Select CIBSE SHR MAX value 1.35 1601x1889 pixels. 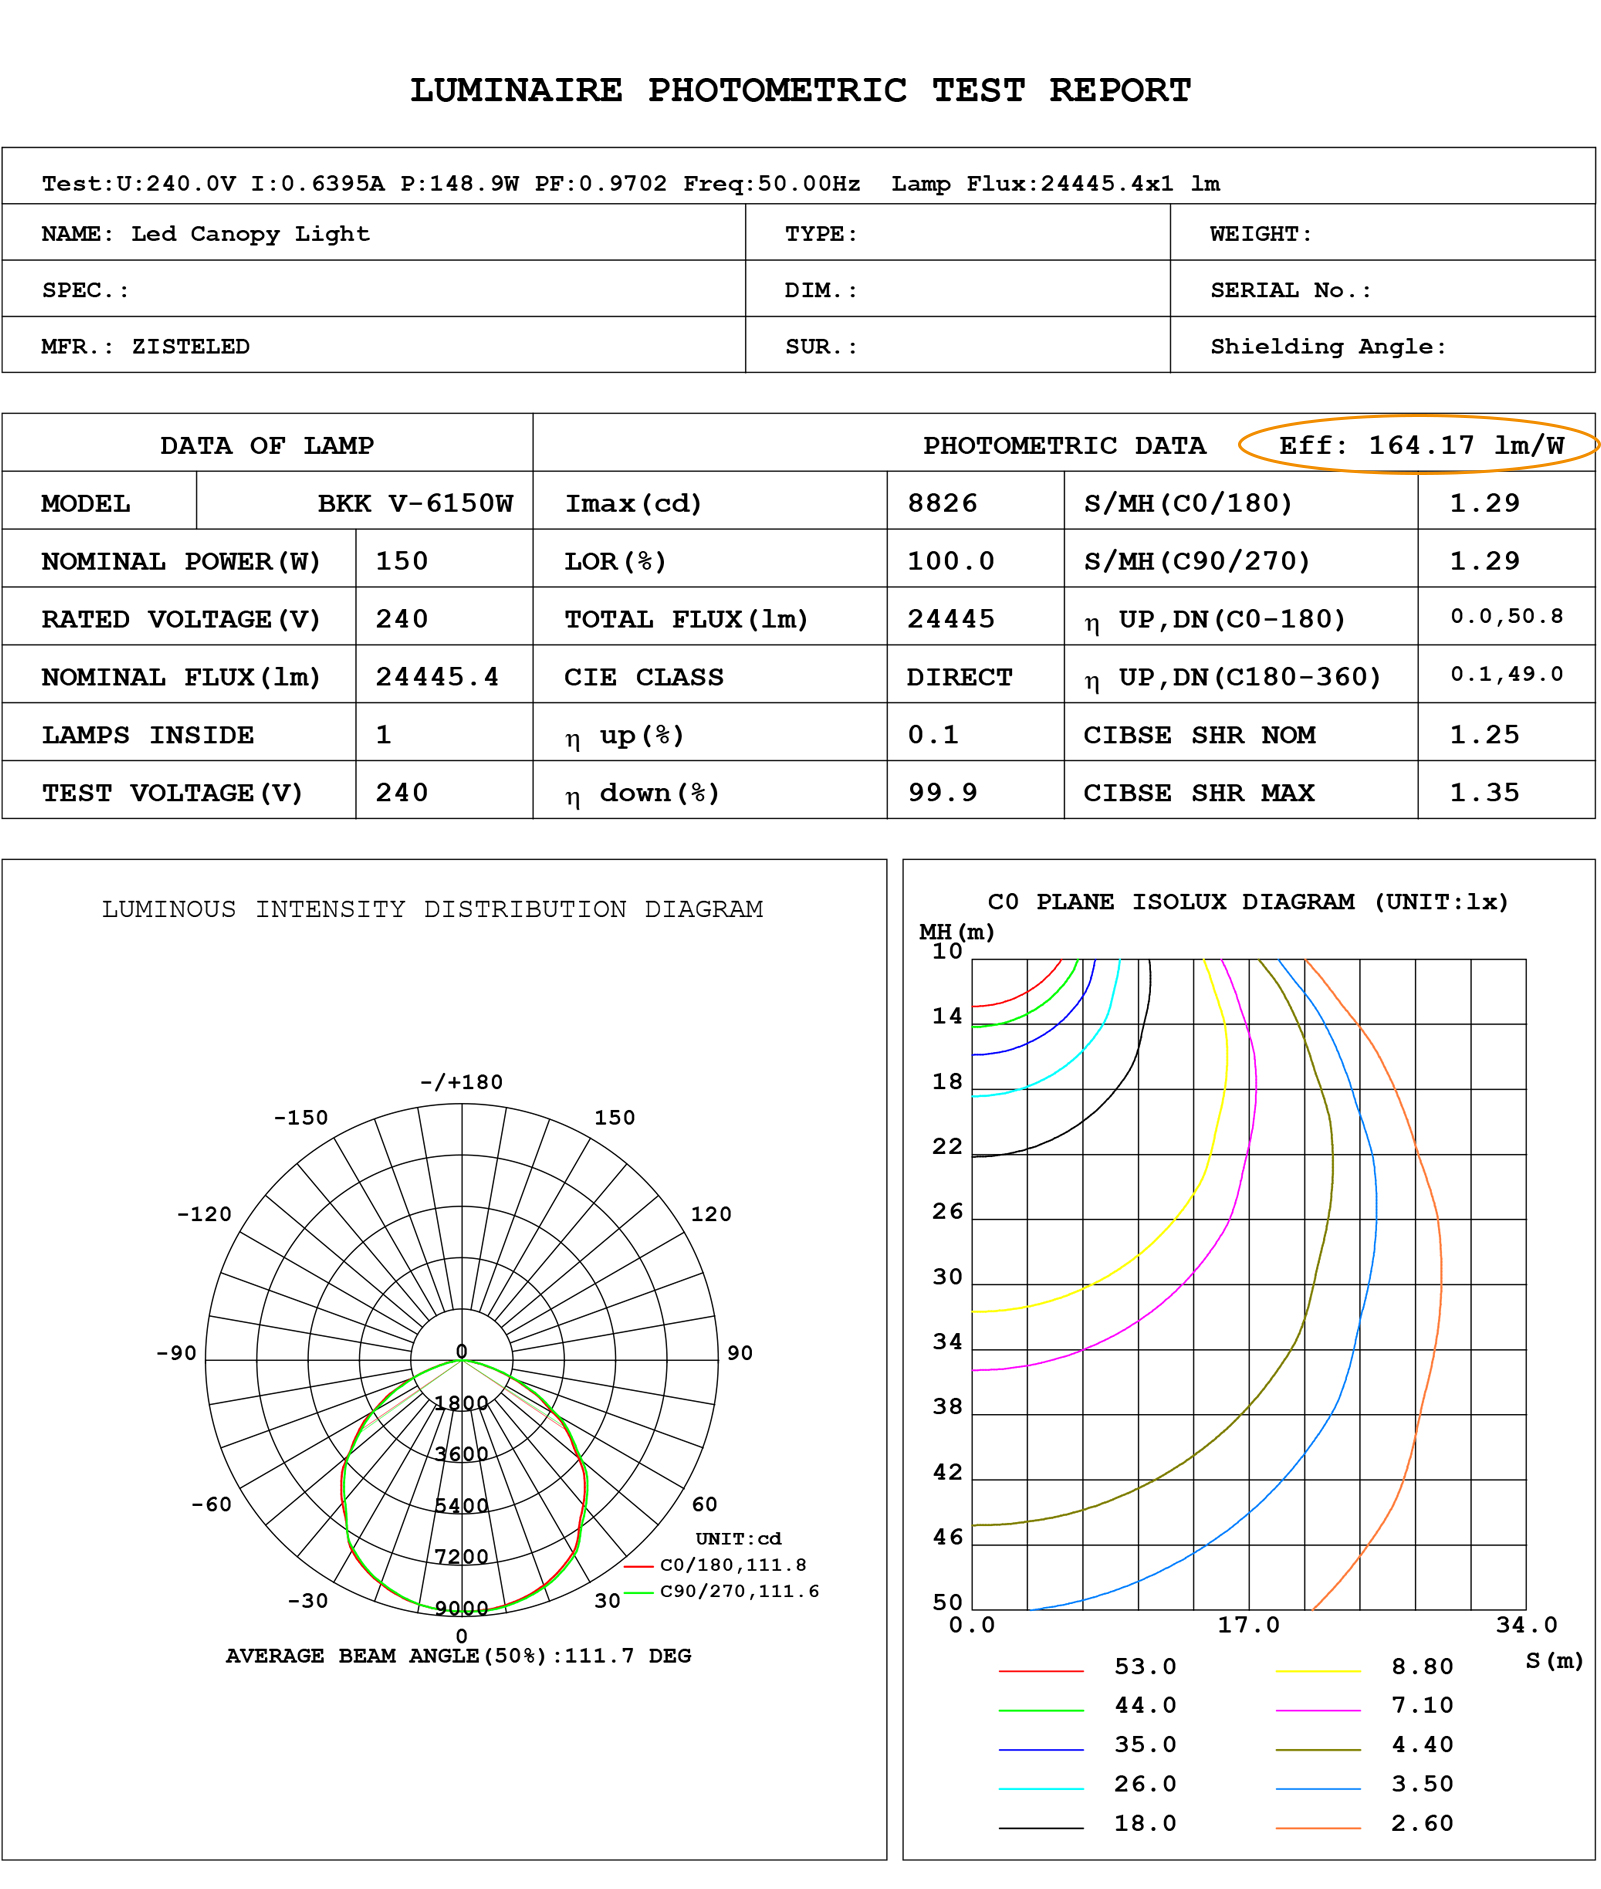pyautogui.click(x=1484, y=793)
